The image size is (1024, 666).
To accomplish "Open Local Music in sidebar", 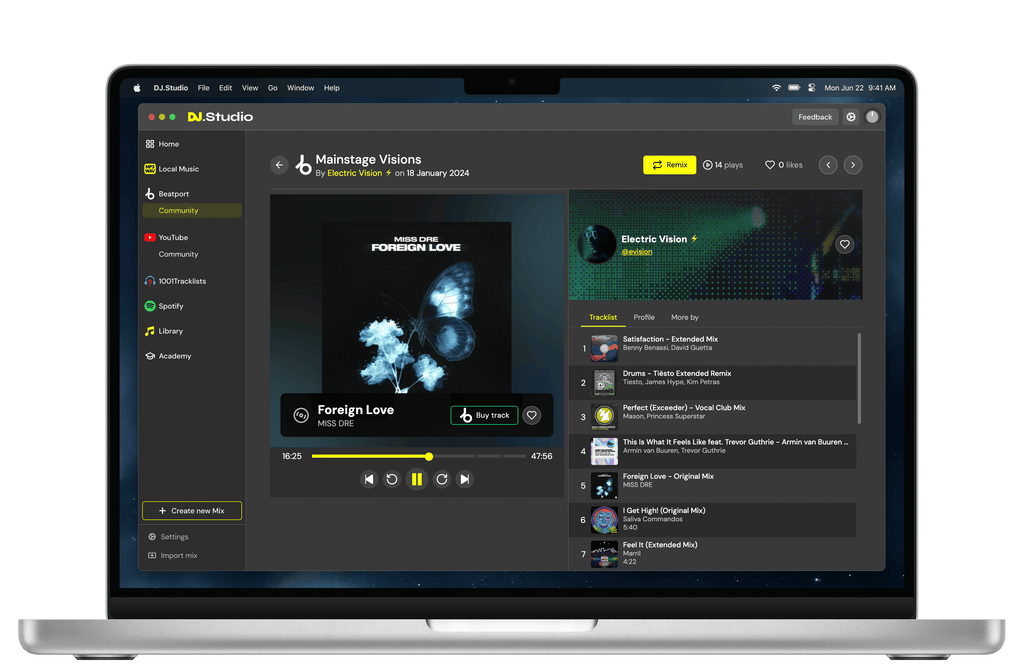I will click(x=172, y=168).
